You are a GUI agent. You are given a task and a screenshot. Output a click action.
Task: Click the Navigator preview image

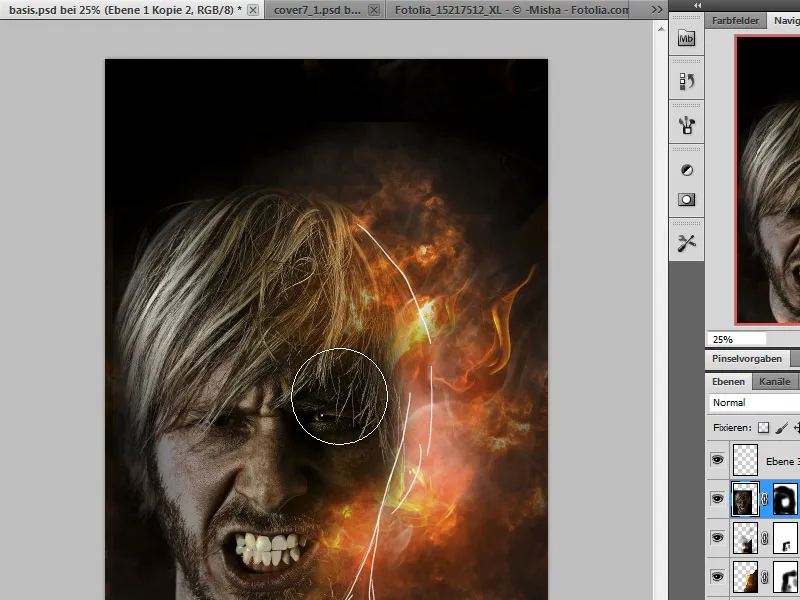768,180
